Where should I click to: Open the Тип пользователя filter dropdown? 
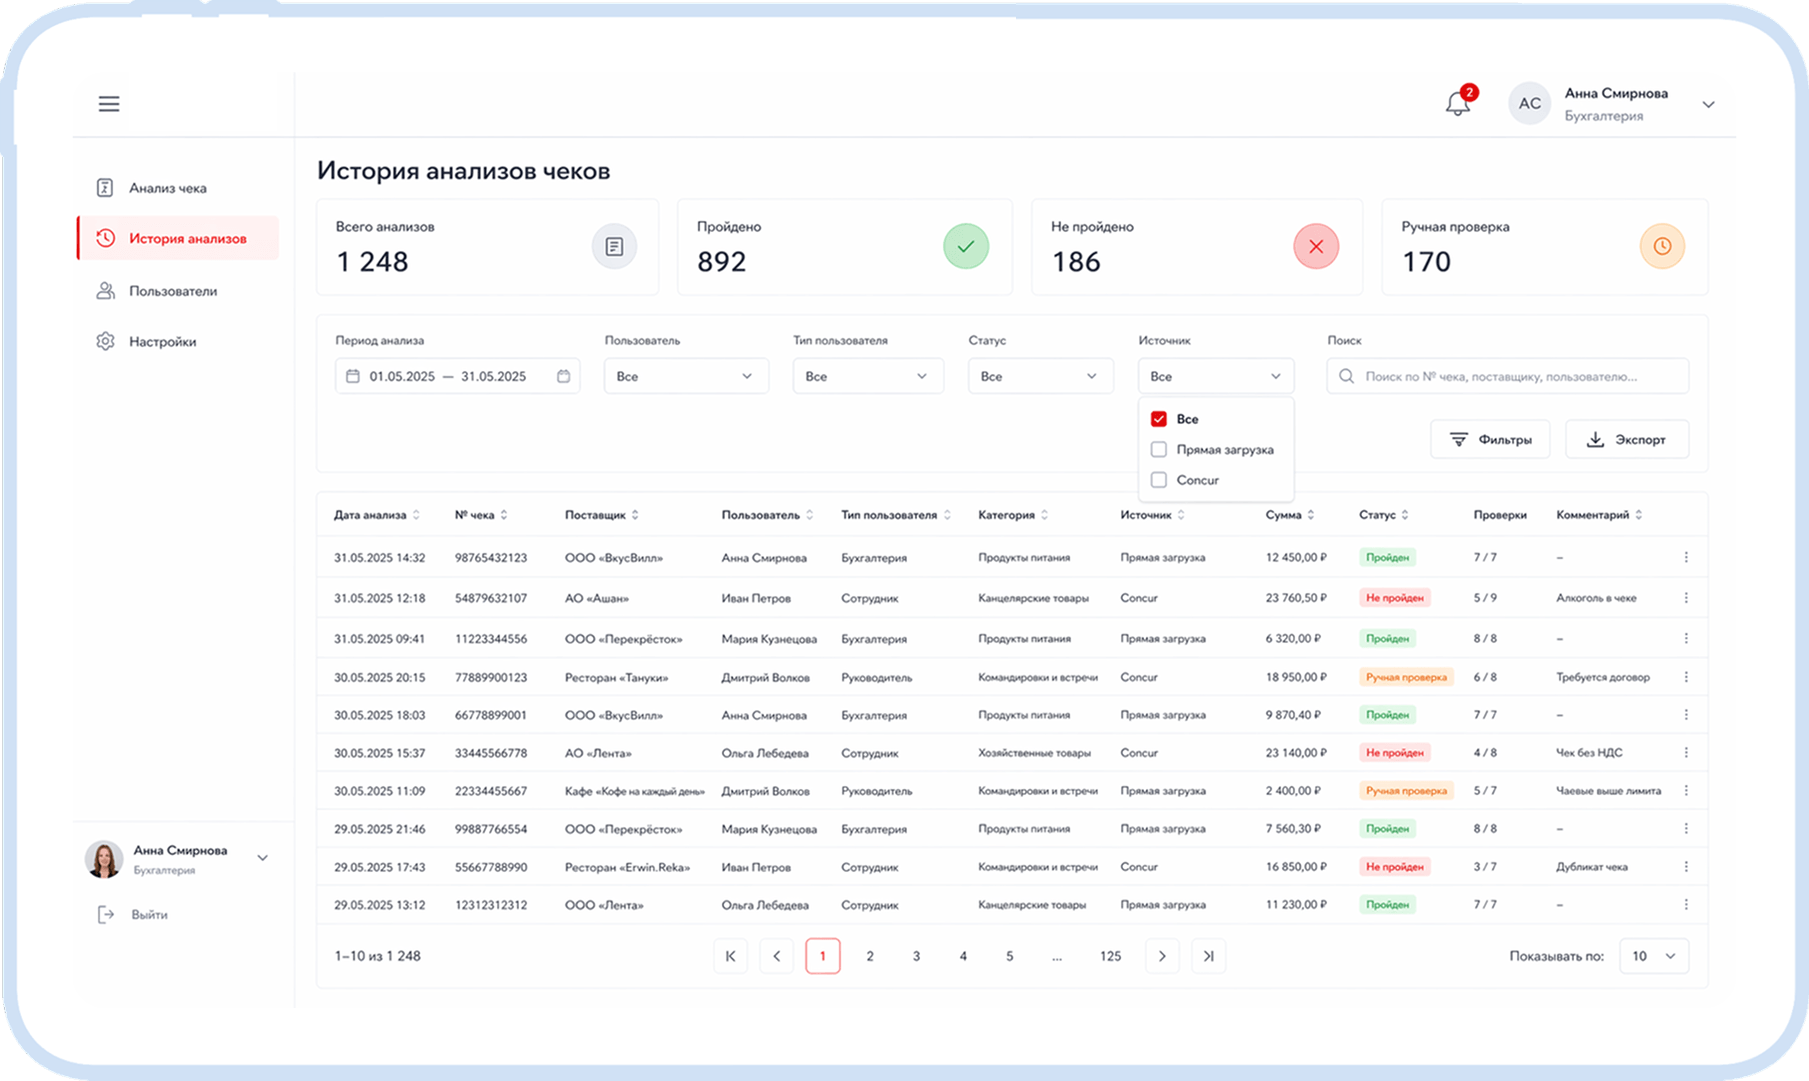(x=868, y=376)
